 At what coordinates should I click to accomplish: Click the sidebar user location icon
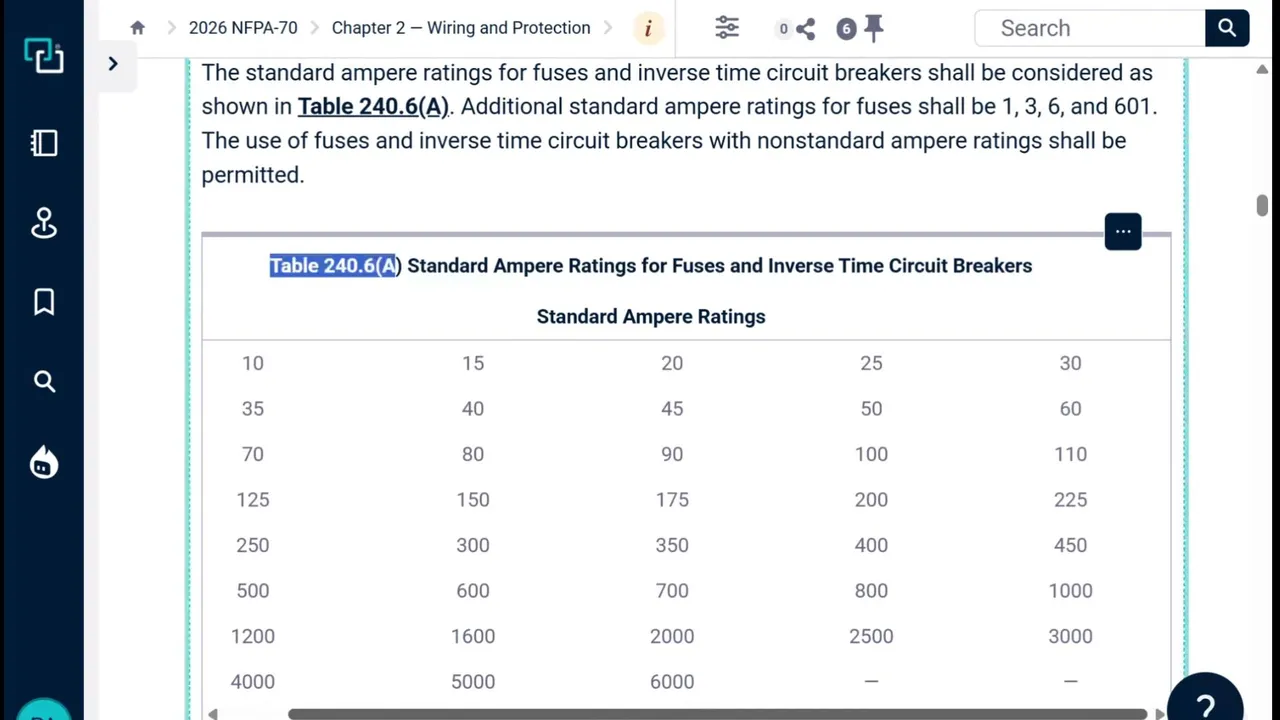[44, 223]
